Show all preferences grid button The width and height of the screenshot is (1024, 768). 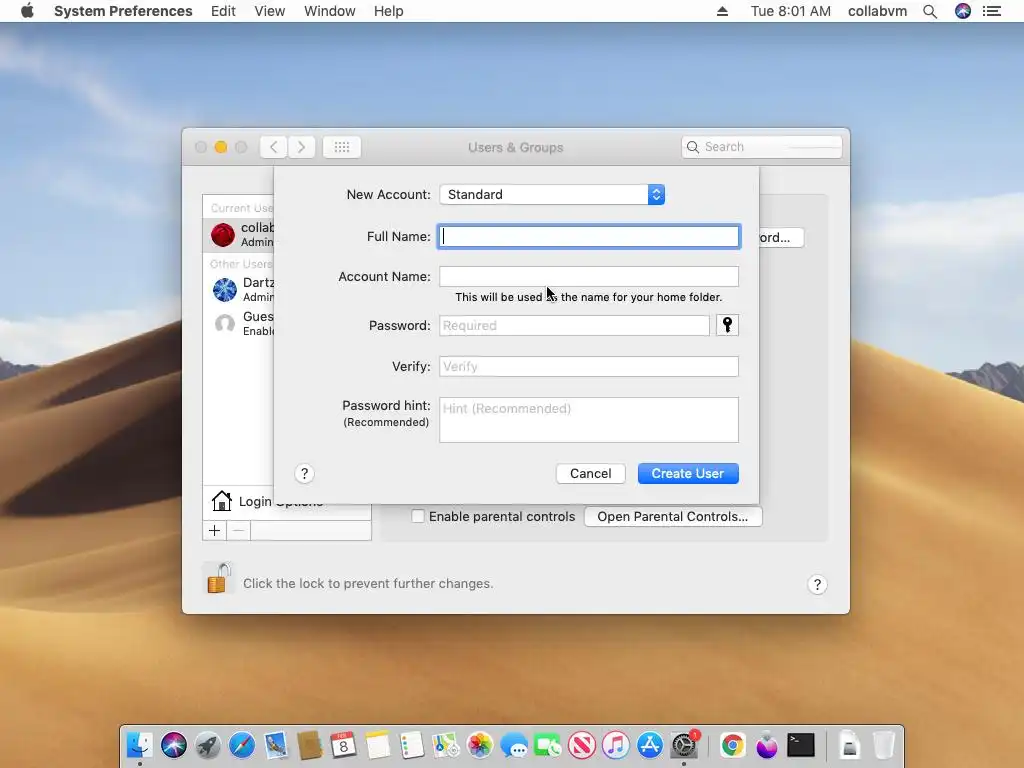[342, 147]
